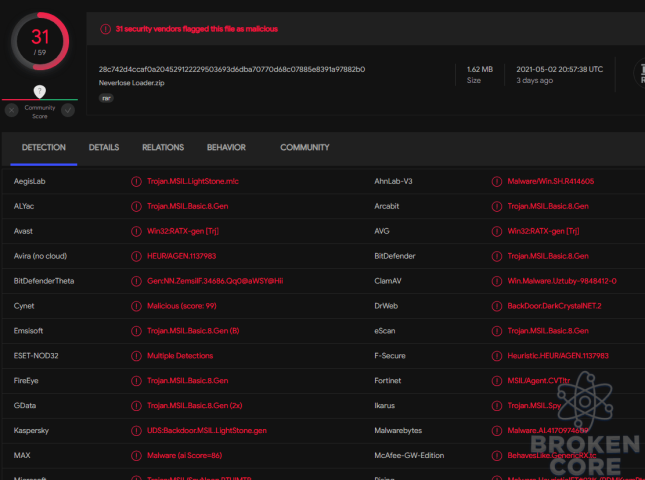This screenshot has width=645, height=480.
Task: Click alert icon in AhnLab-V3 row
Action: pos(497,181)
